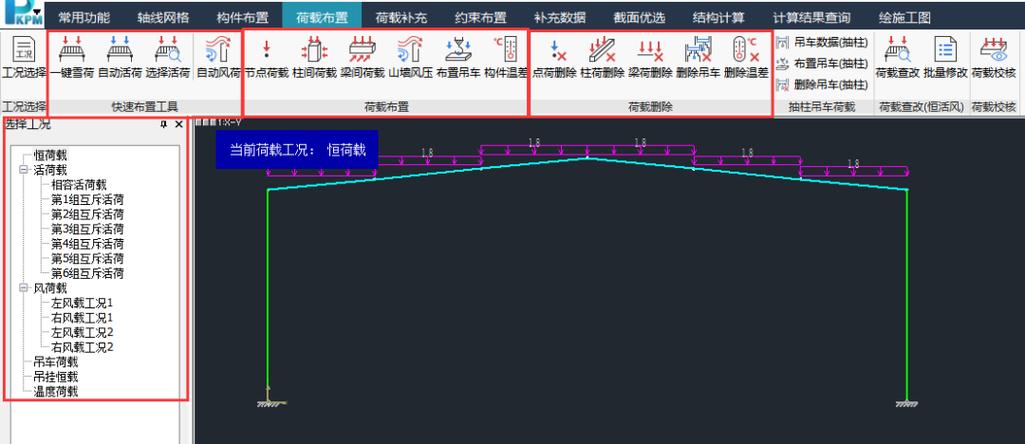Screen dimensions: 1025x444
Task: Select 左风载工况1 tree item
Action: pos(82,303)
